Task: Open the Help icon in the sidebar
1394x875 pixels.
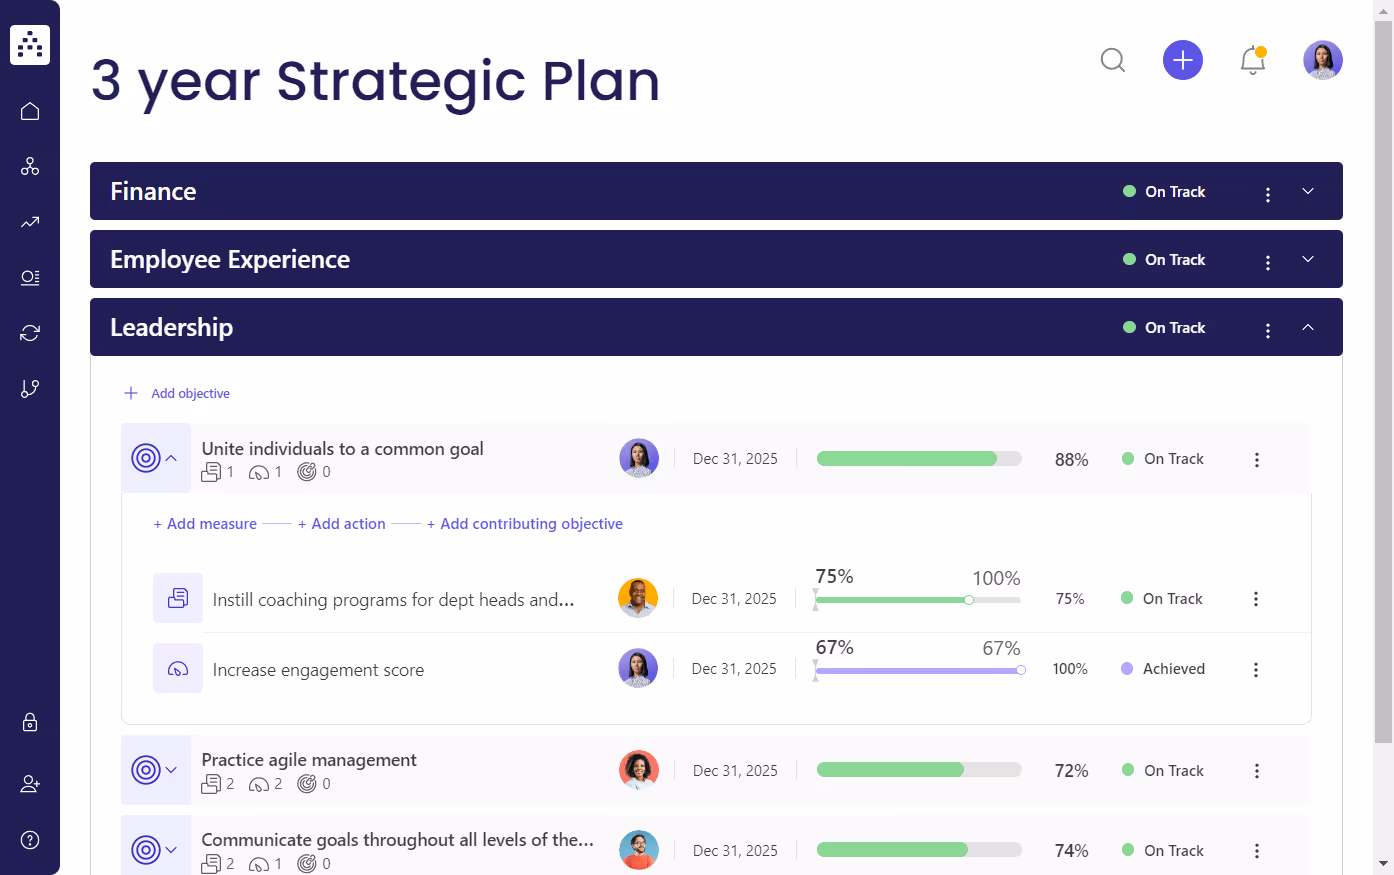Action: [29, 840]
